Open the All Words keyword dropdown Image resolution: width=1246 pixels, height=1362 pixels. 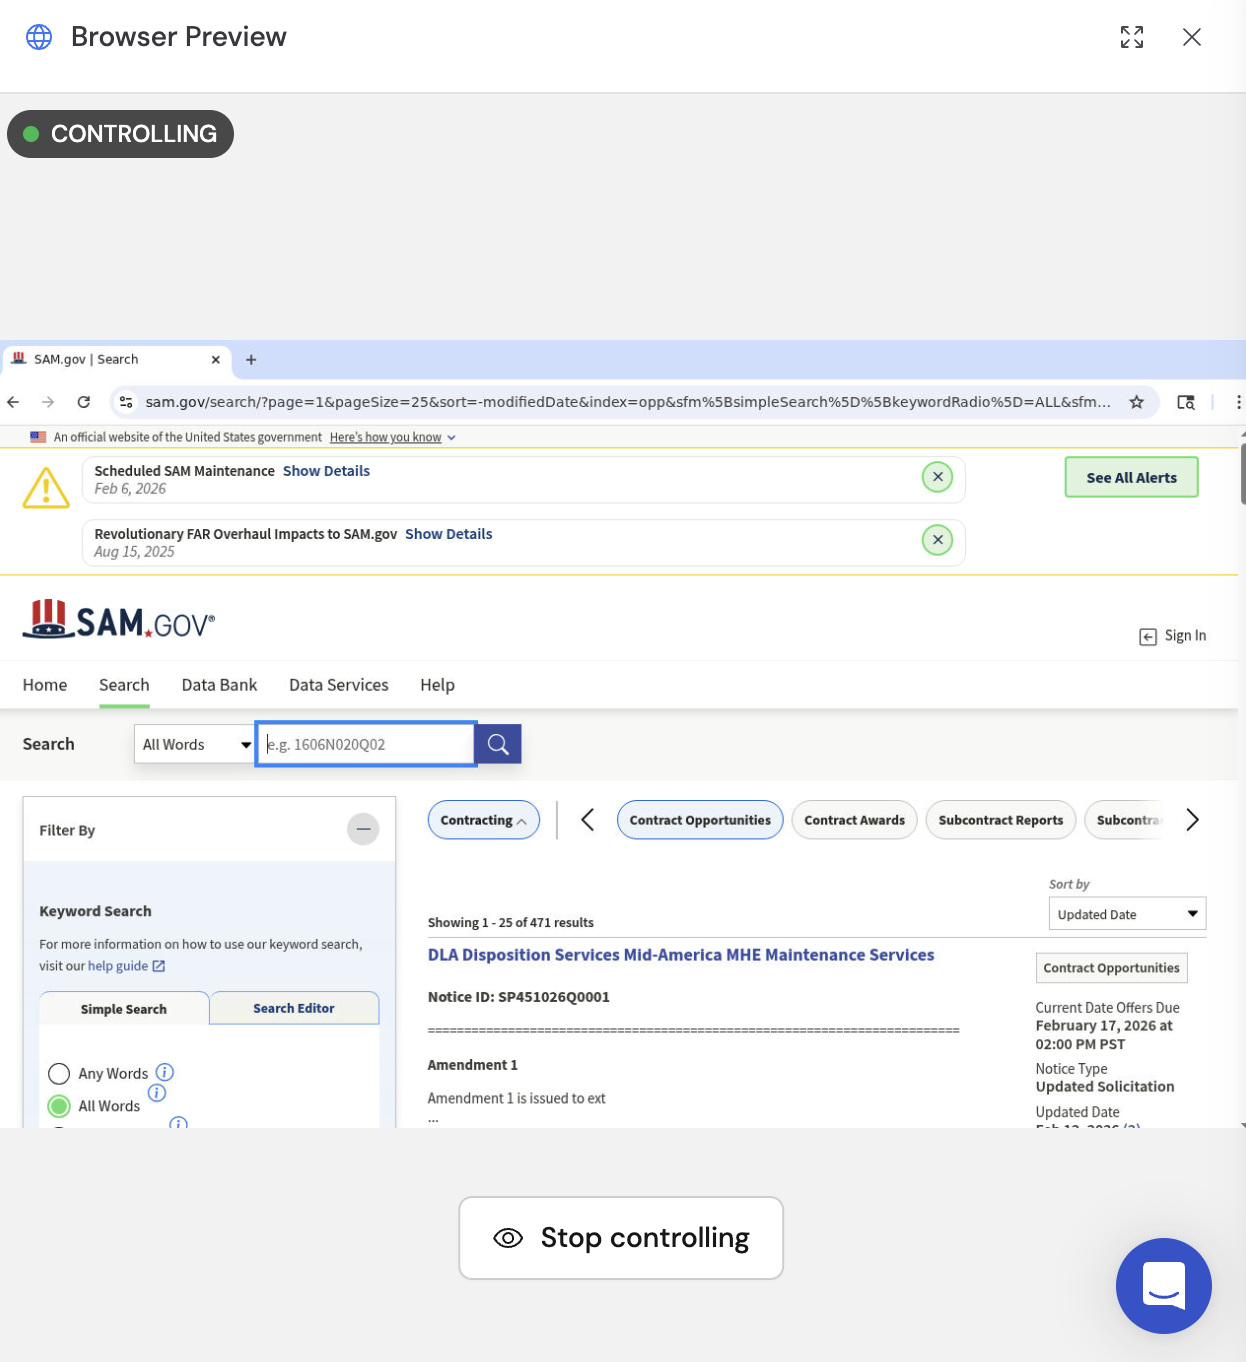click(x=193, y=744)
